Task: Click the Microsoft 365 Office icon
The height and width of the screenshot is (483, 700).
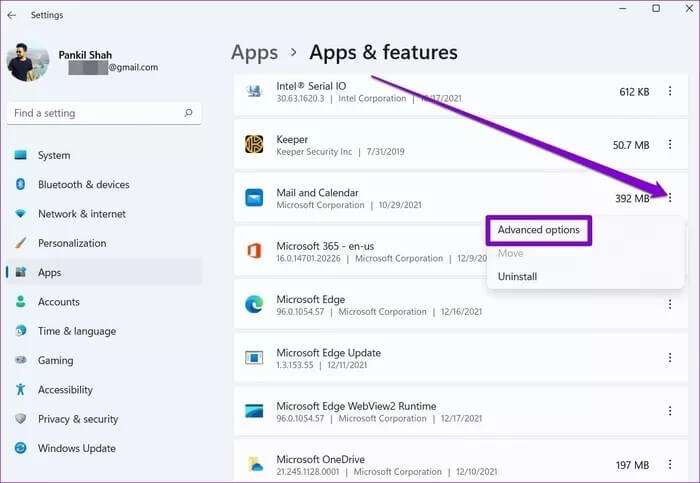Action: point(254,251)
